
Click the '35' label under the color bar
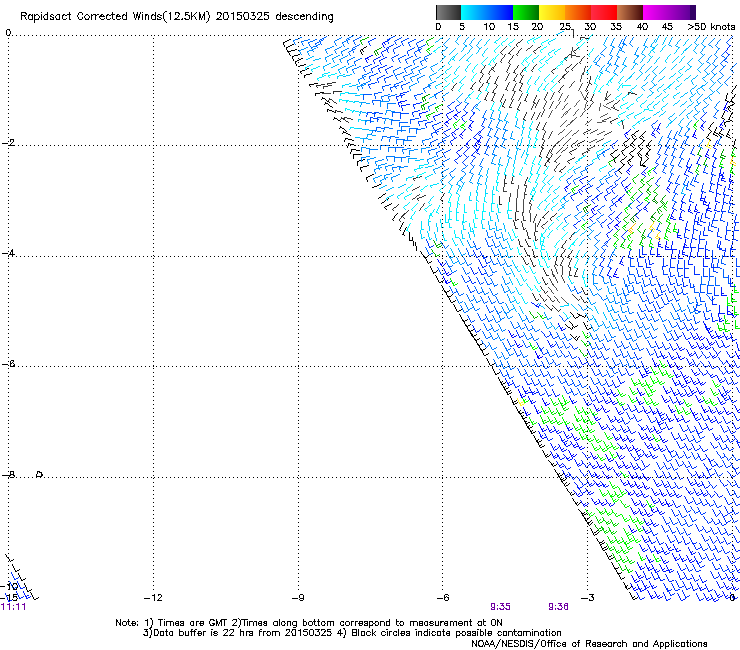coord(616,26)
